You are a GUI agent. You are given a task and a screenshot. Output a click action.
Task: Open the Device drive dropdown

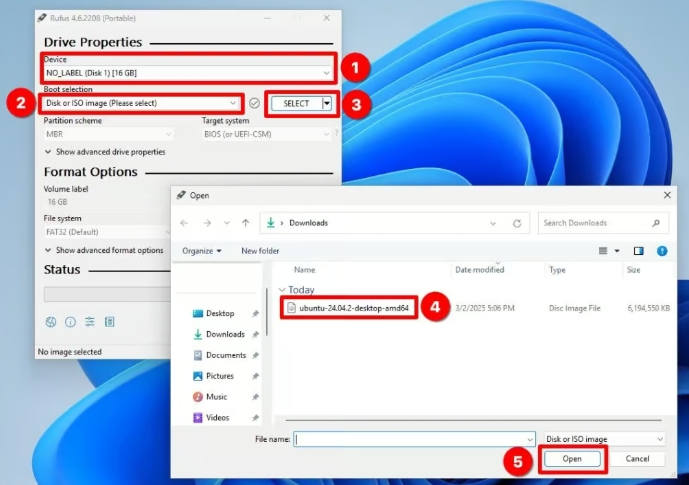pyautogui.click(x=188, y=73)
